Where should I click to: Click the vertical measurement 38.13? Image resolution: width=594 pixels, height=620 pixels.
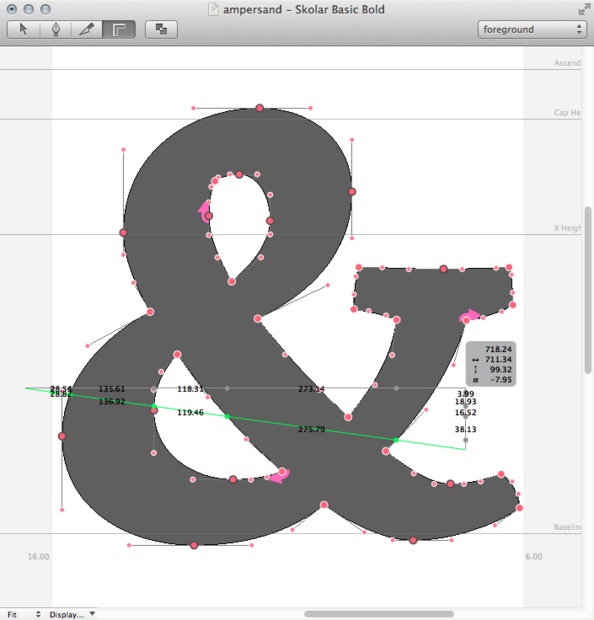click(465, 429)
